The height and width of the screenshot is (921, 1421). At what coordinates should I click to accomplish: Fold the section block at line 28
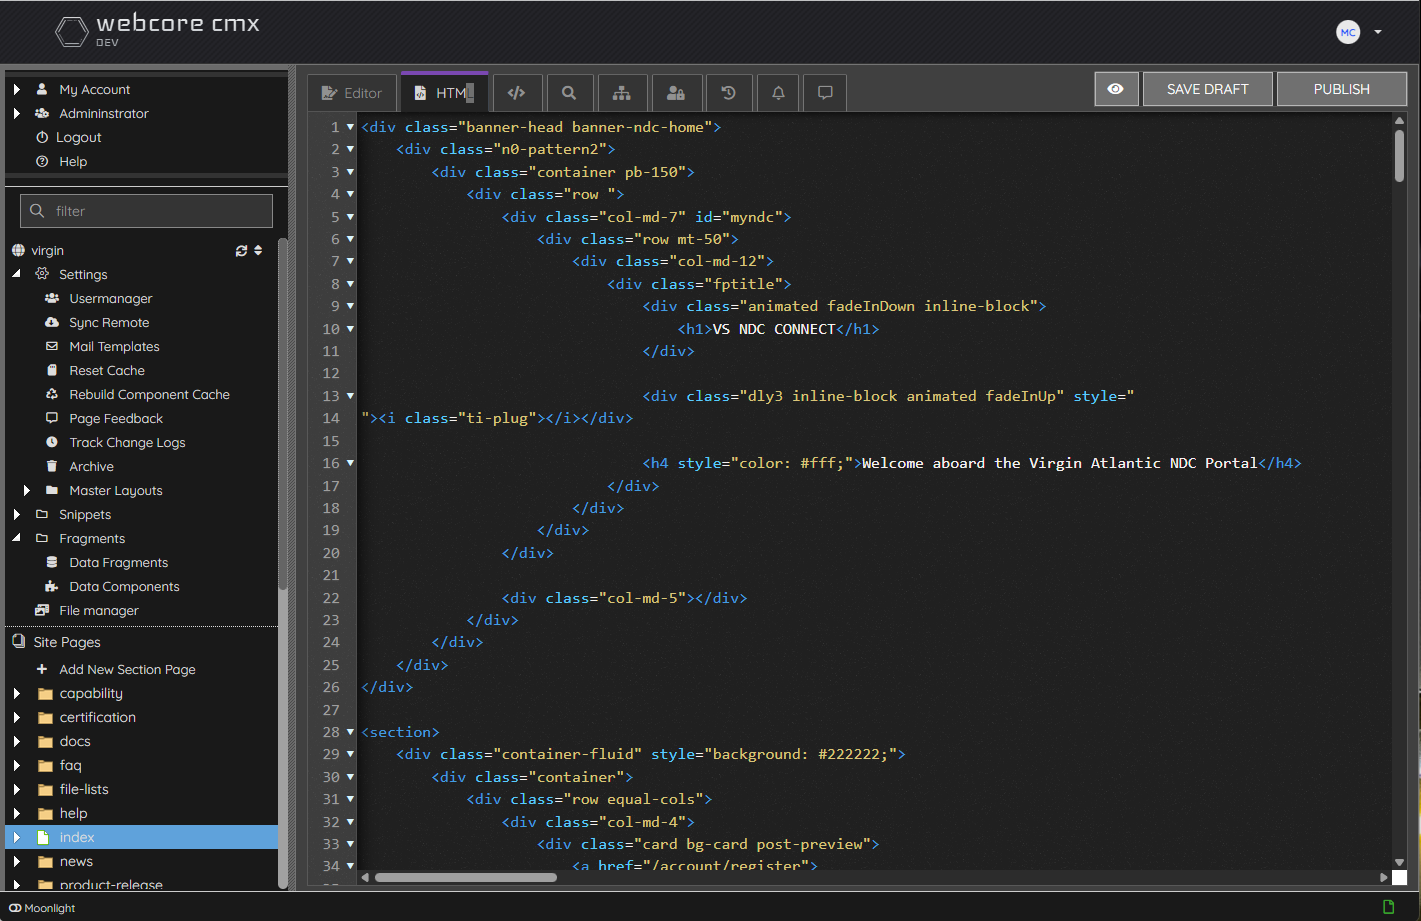(350, 732)
